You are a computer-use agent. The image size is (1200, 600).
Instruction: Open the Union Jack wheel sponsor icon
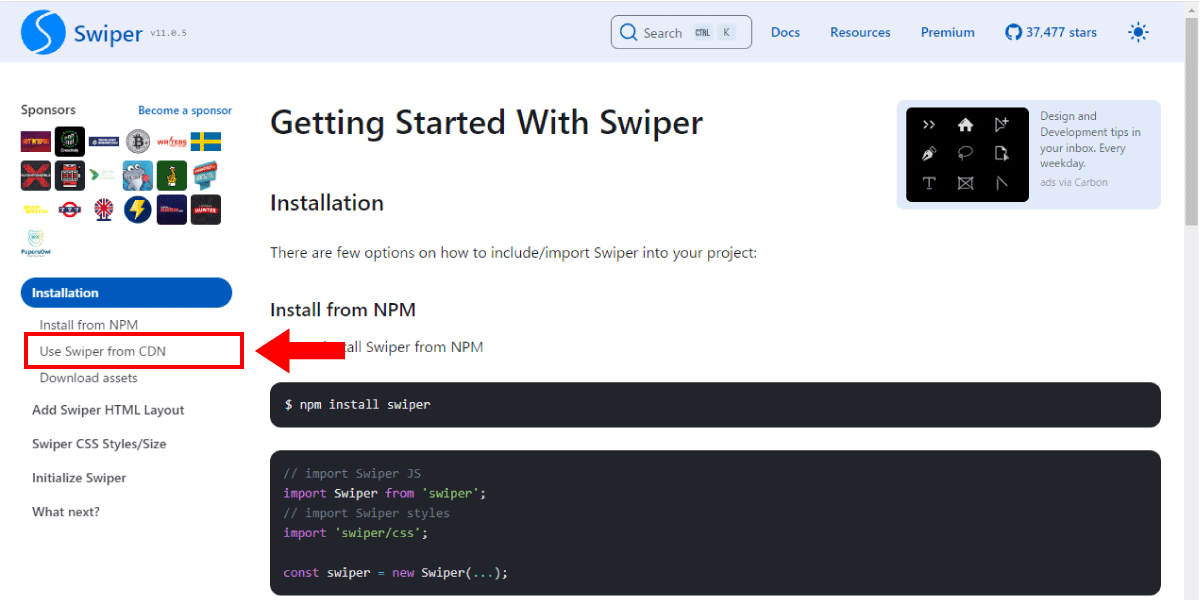point(104,210)
